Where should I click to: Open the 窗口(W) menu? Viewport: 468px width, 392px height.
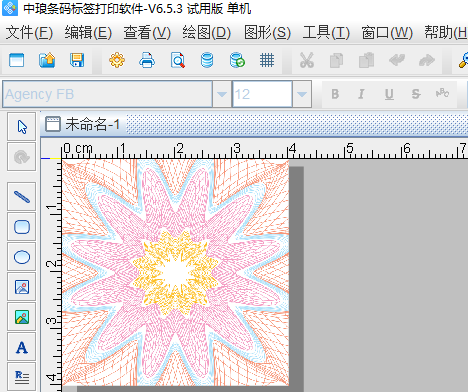[387, 33]
